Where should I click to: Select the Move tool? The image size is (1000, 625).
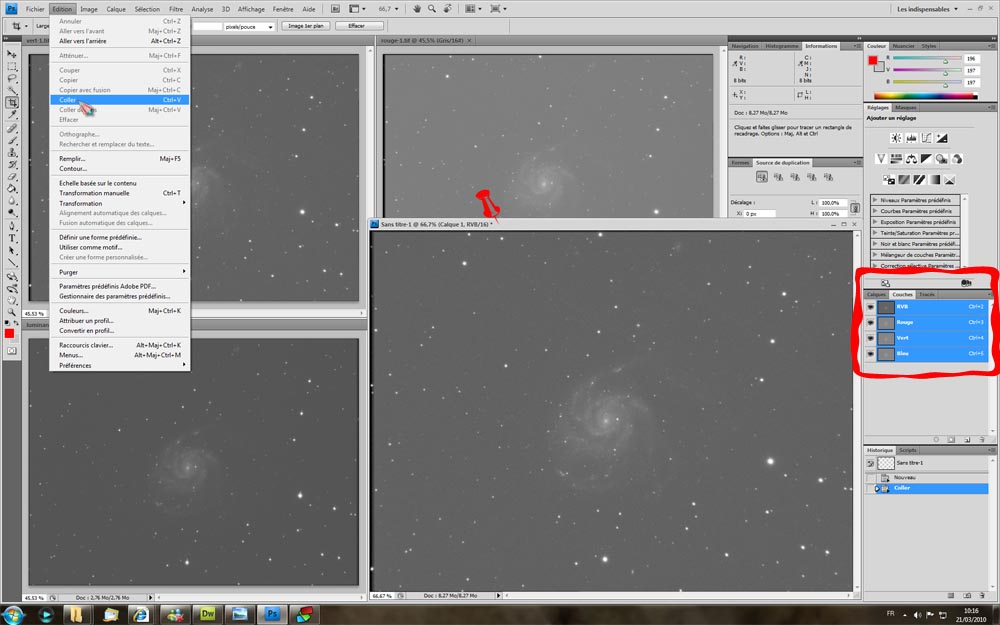12,53
